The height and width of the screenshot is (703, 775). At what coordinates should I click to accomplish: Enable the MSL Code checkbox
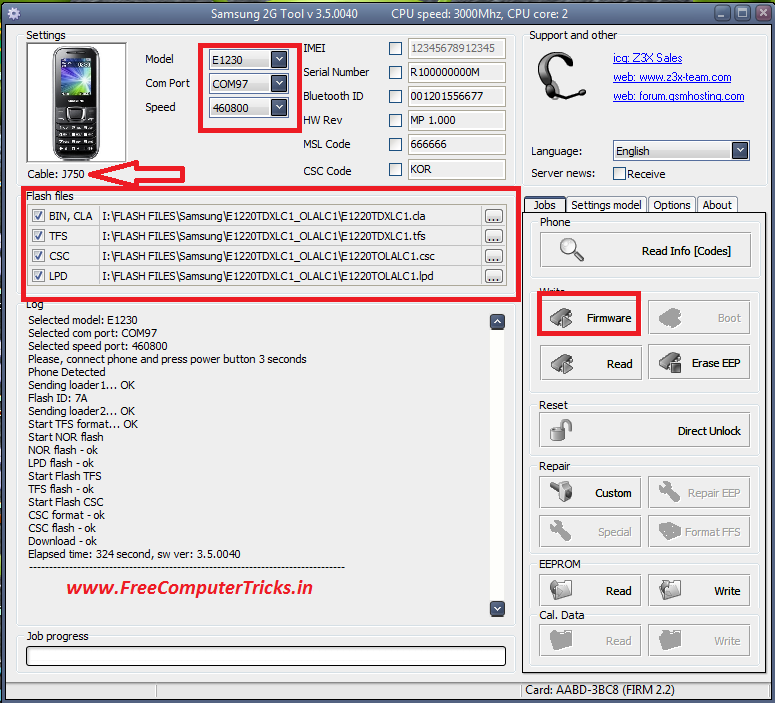coord(395,144)
